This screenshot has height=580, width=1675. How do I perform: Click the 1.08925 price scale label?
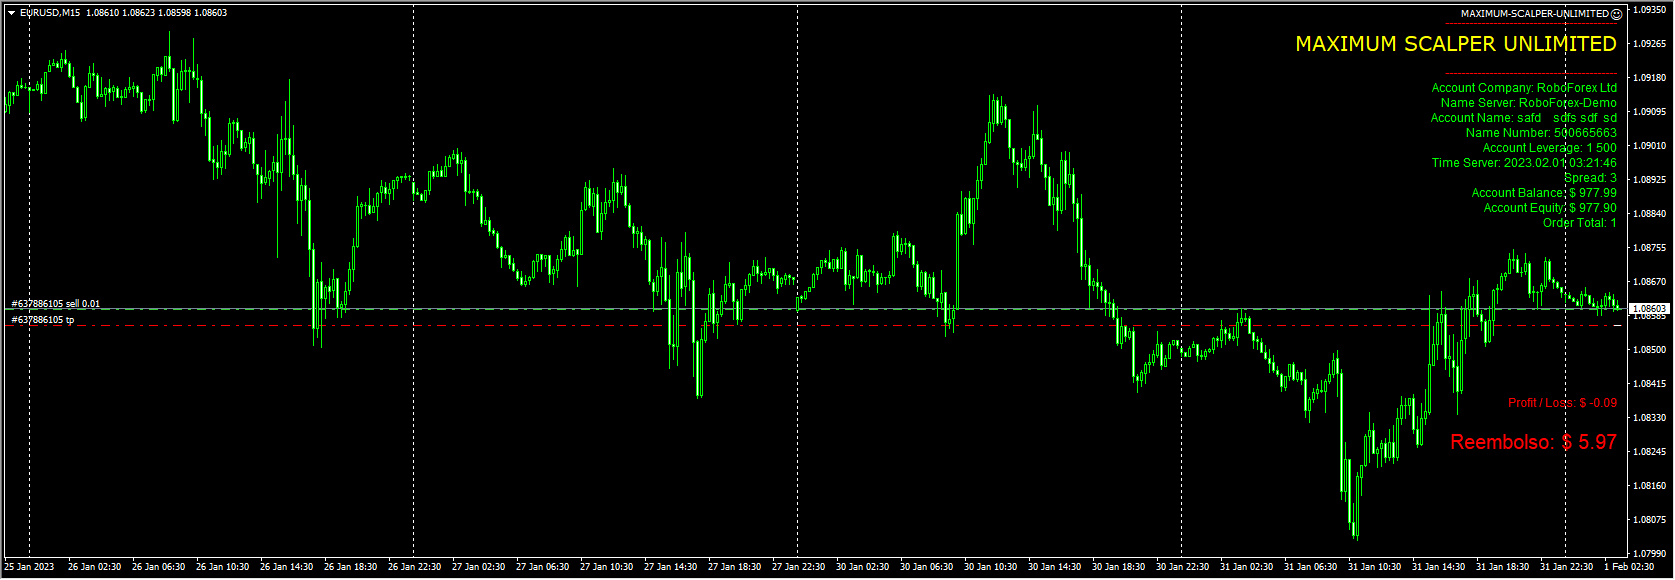coord(1649,180)
